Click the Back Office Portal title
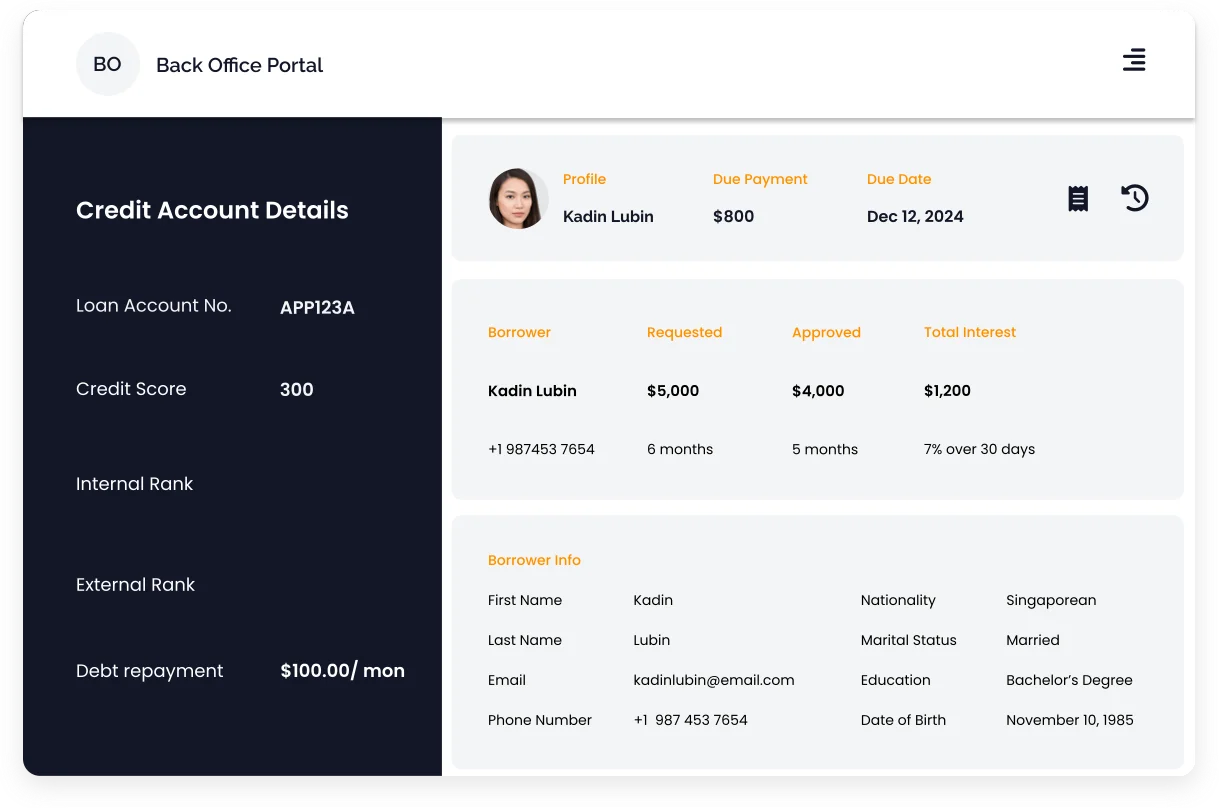 [x=240, y=65]
